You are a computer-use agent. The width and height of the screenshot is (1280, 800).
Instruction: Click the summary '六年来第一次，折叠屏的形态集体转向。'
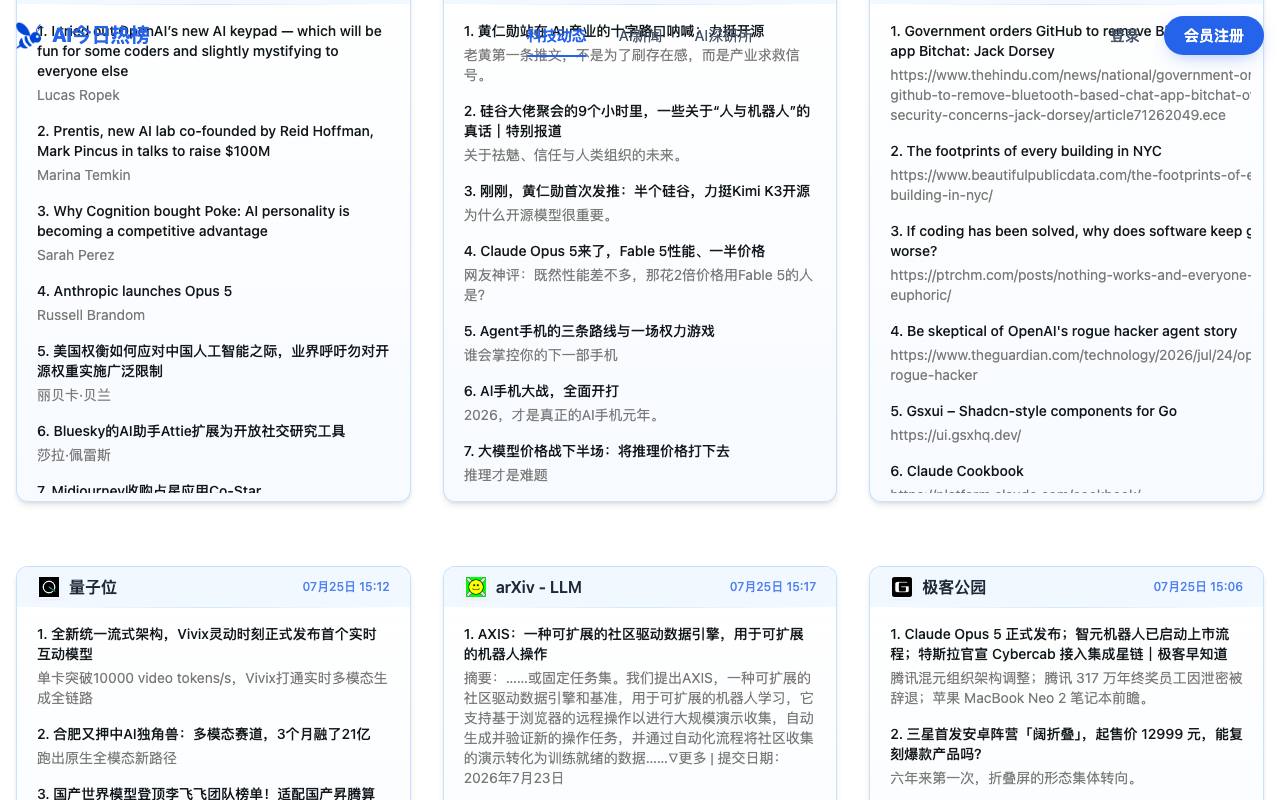[x=1015, y=778]
